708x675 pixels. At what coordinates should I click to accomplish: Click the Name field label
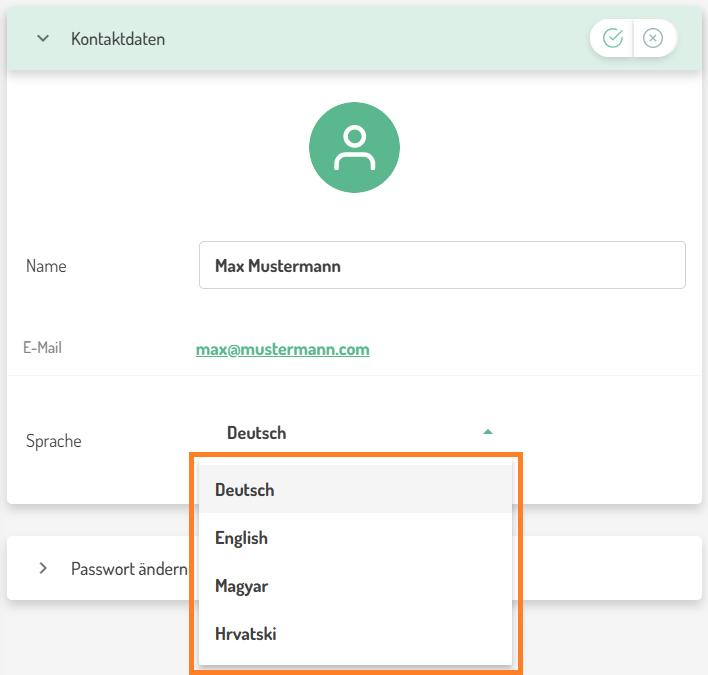click(x=46, y=266)
